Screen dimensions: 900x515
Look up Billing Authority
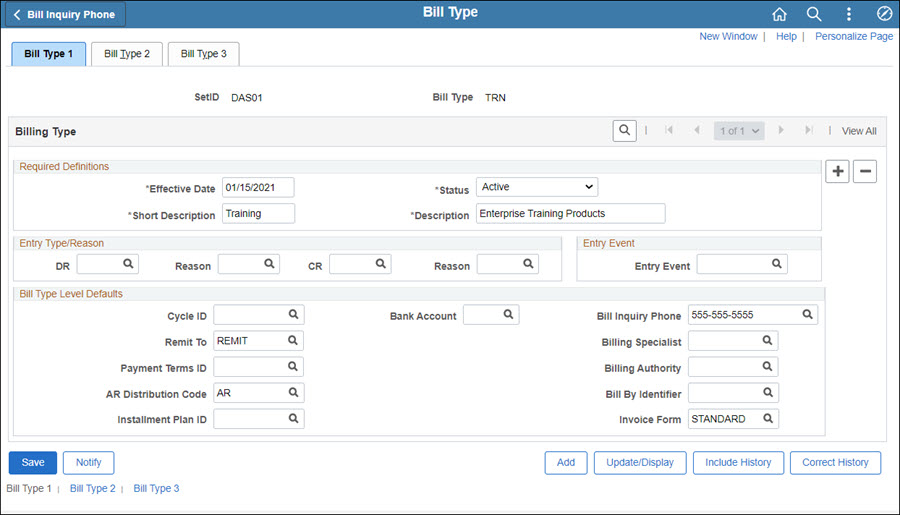(x=767, y=366)
